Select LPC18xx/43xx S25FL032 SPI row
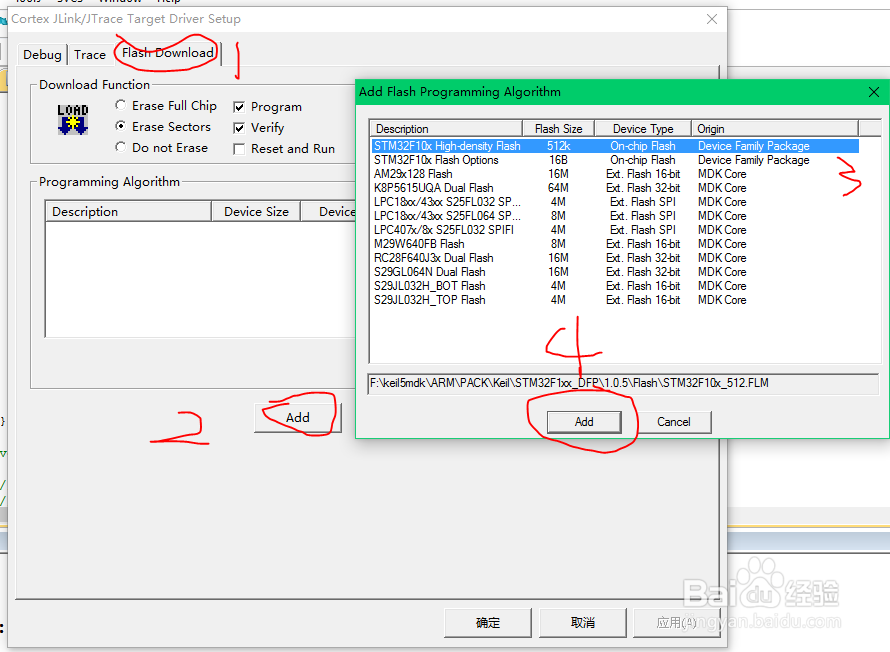 click(x=615, y=202)
